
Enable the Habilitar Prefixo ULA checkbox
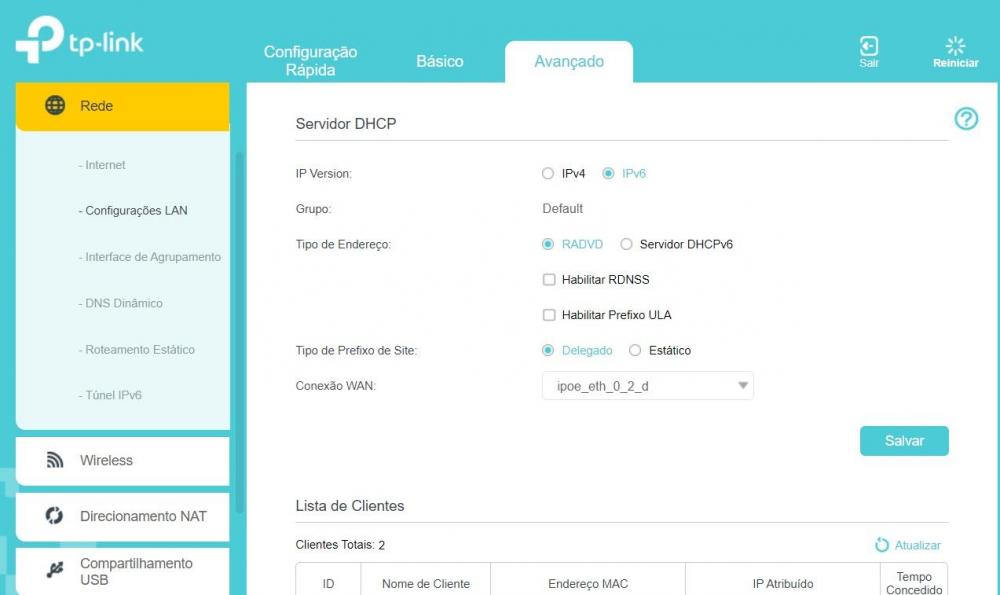548,315
